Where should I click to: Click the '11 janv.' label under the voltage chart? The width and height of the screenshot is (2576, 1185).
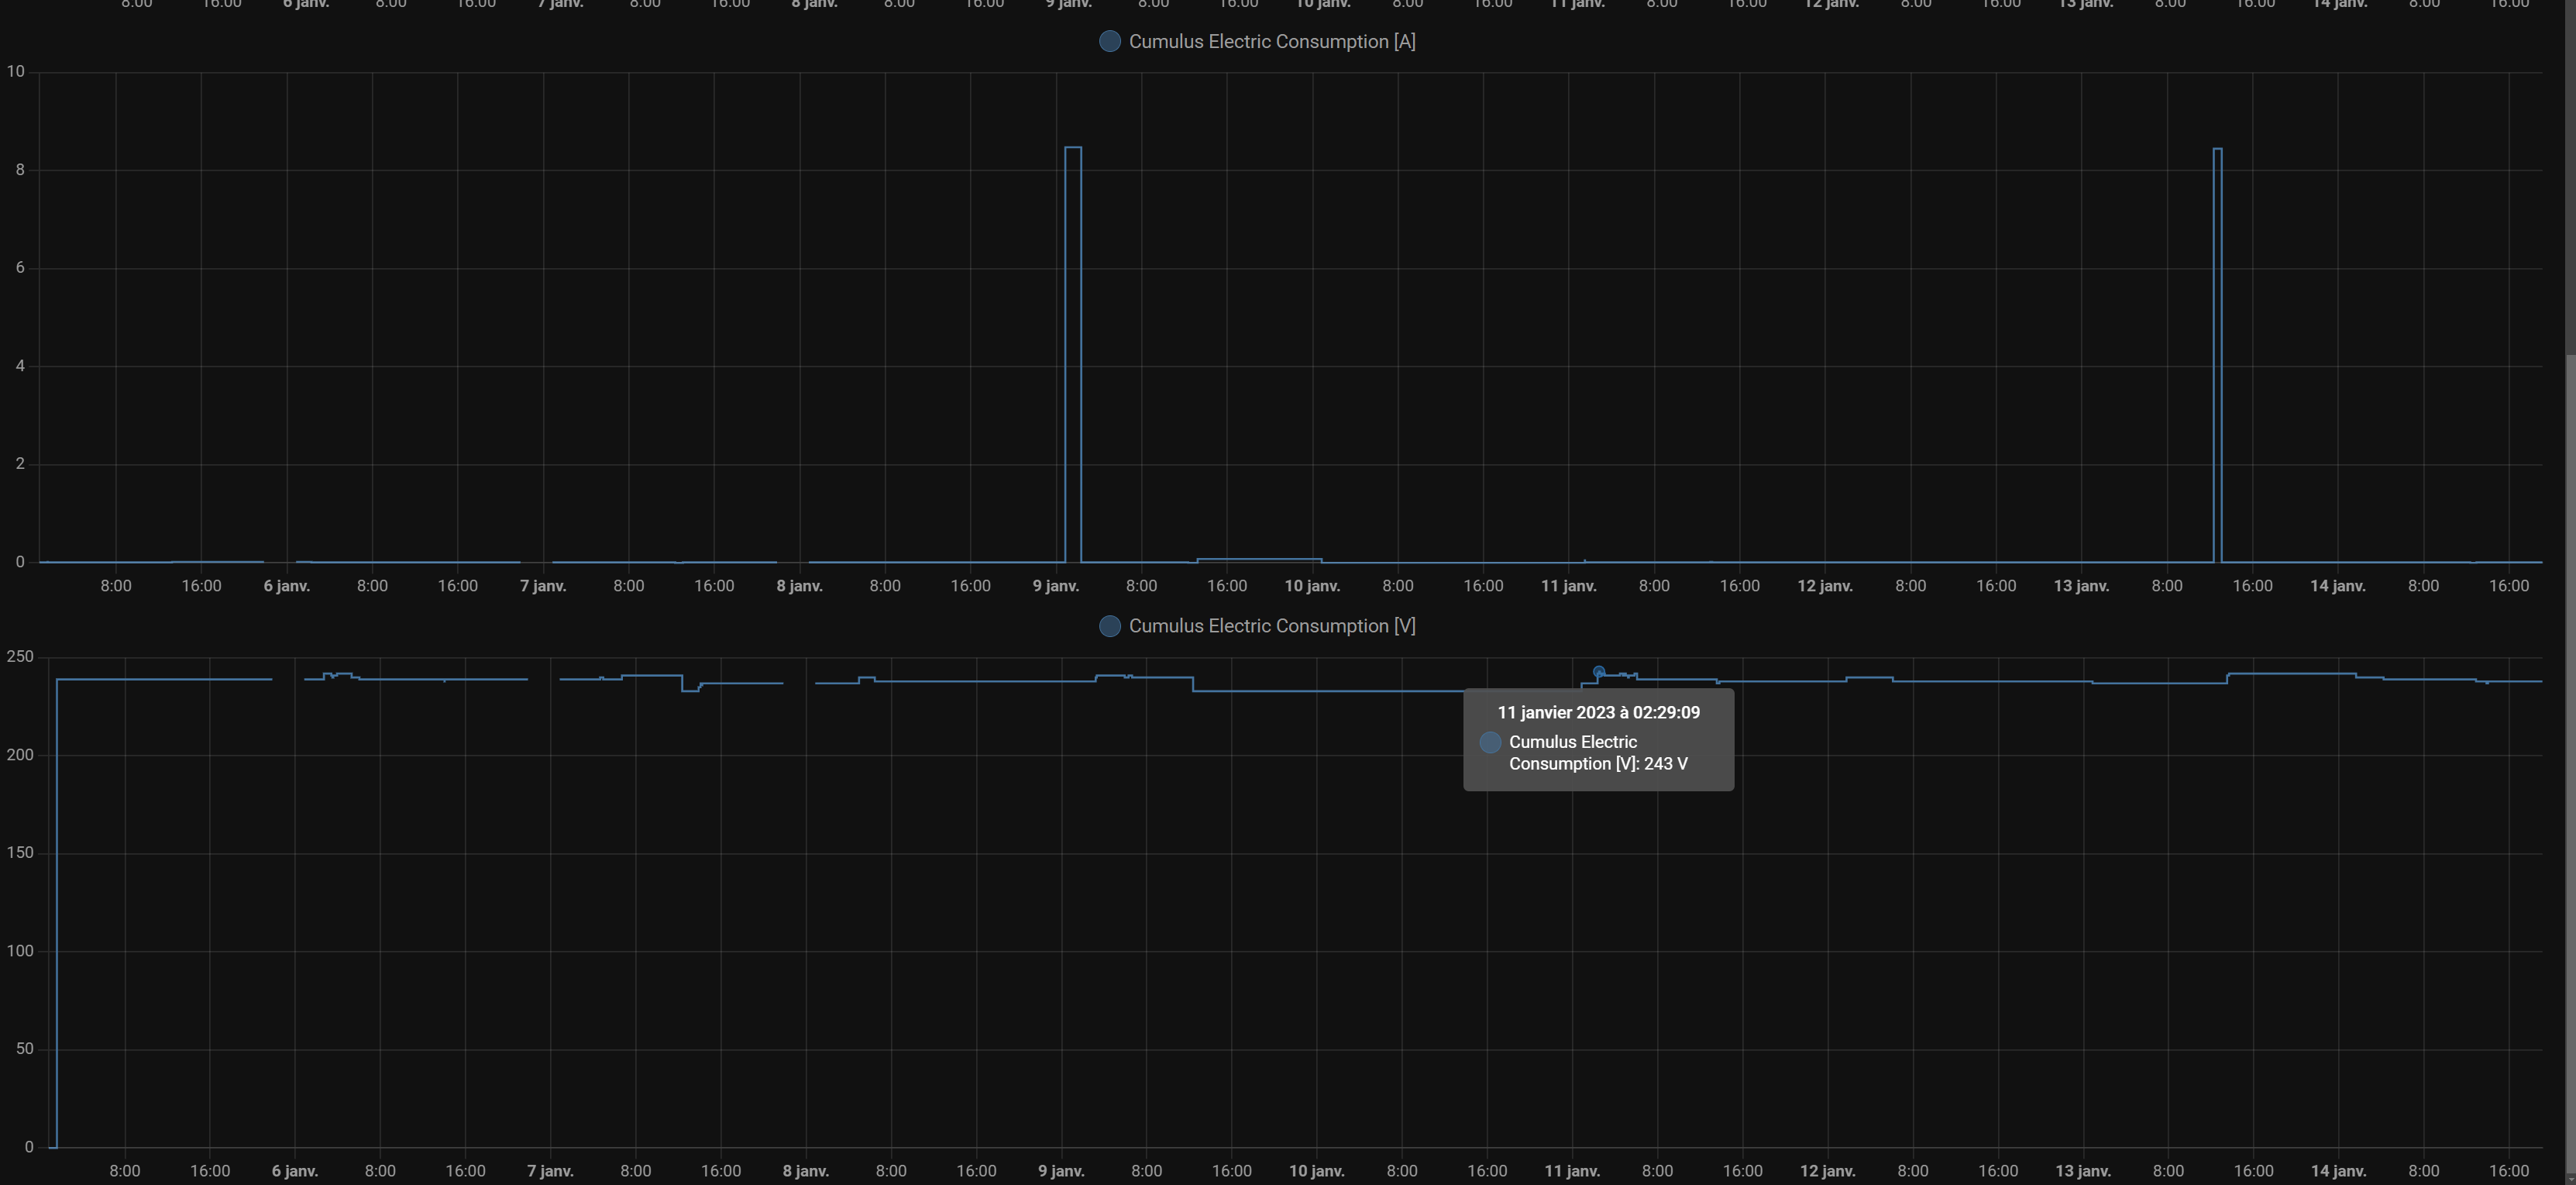tap(1572, 1170)
